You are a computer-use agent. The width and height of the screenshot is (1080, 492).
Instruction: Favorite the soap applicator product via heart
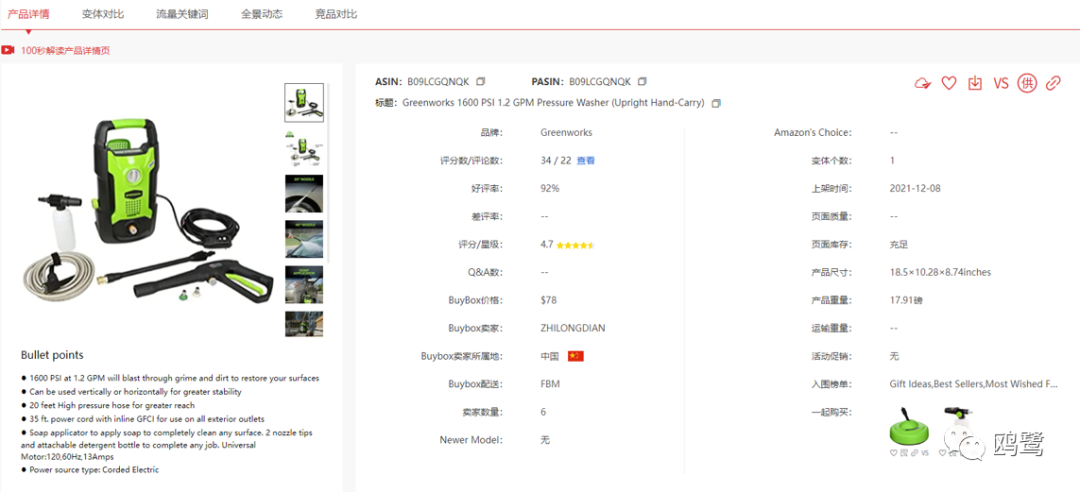[x=942, y=453]
